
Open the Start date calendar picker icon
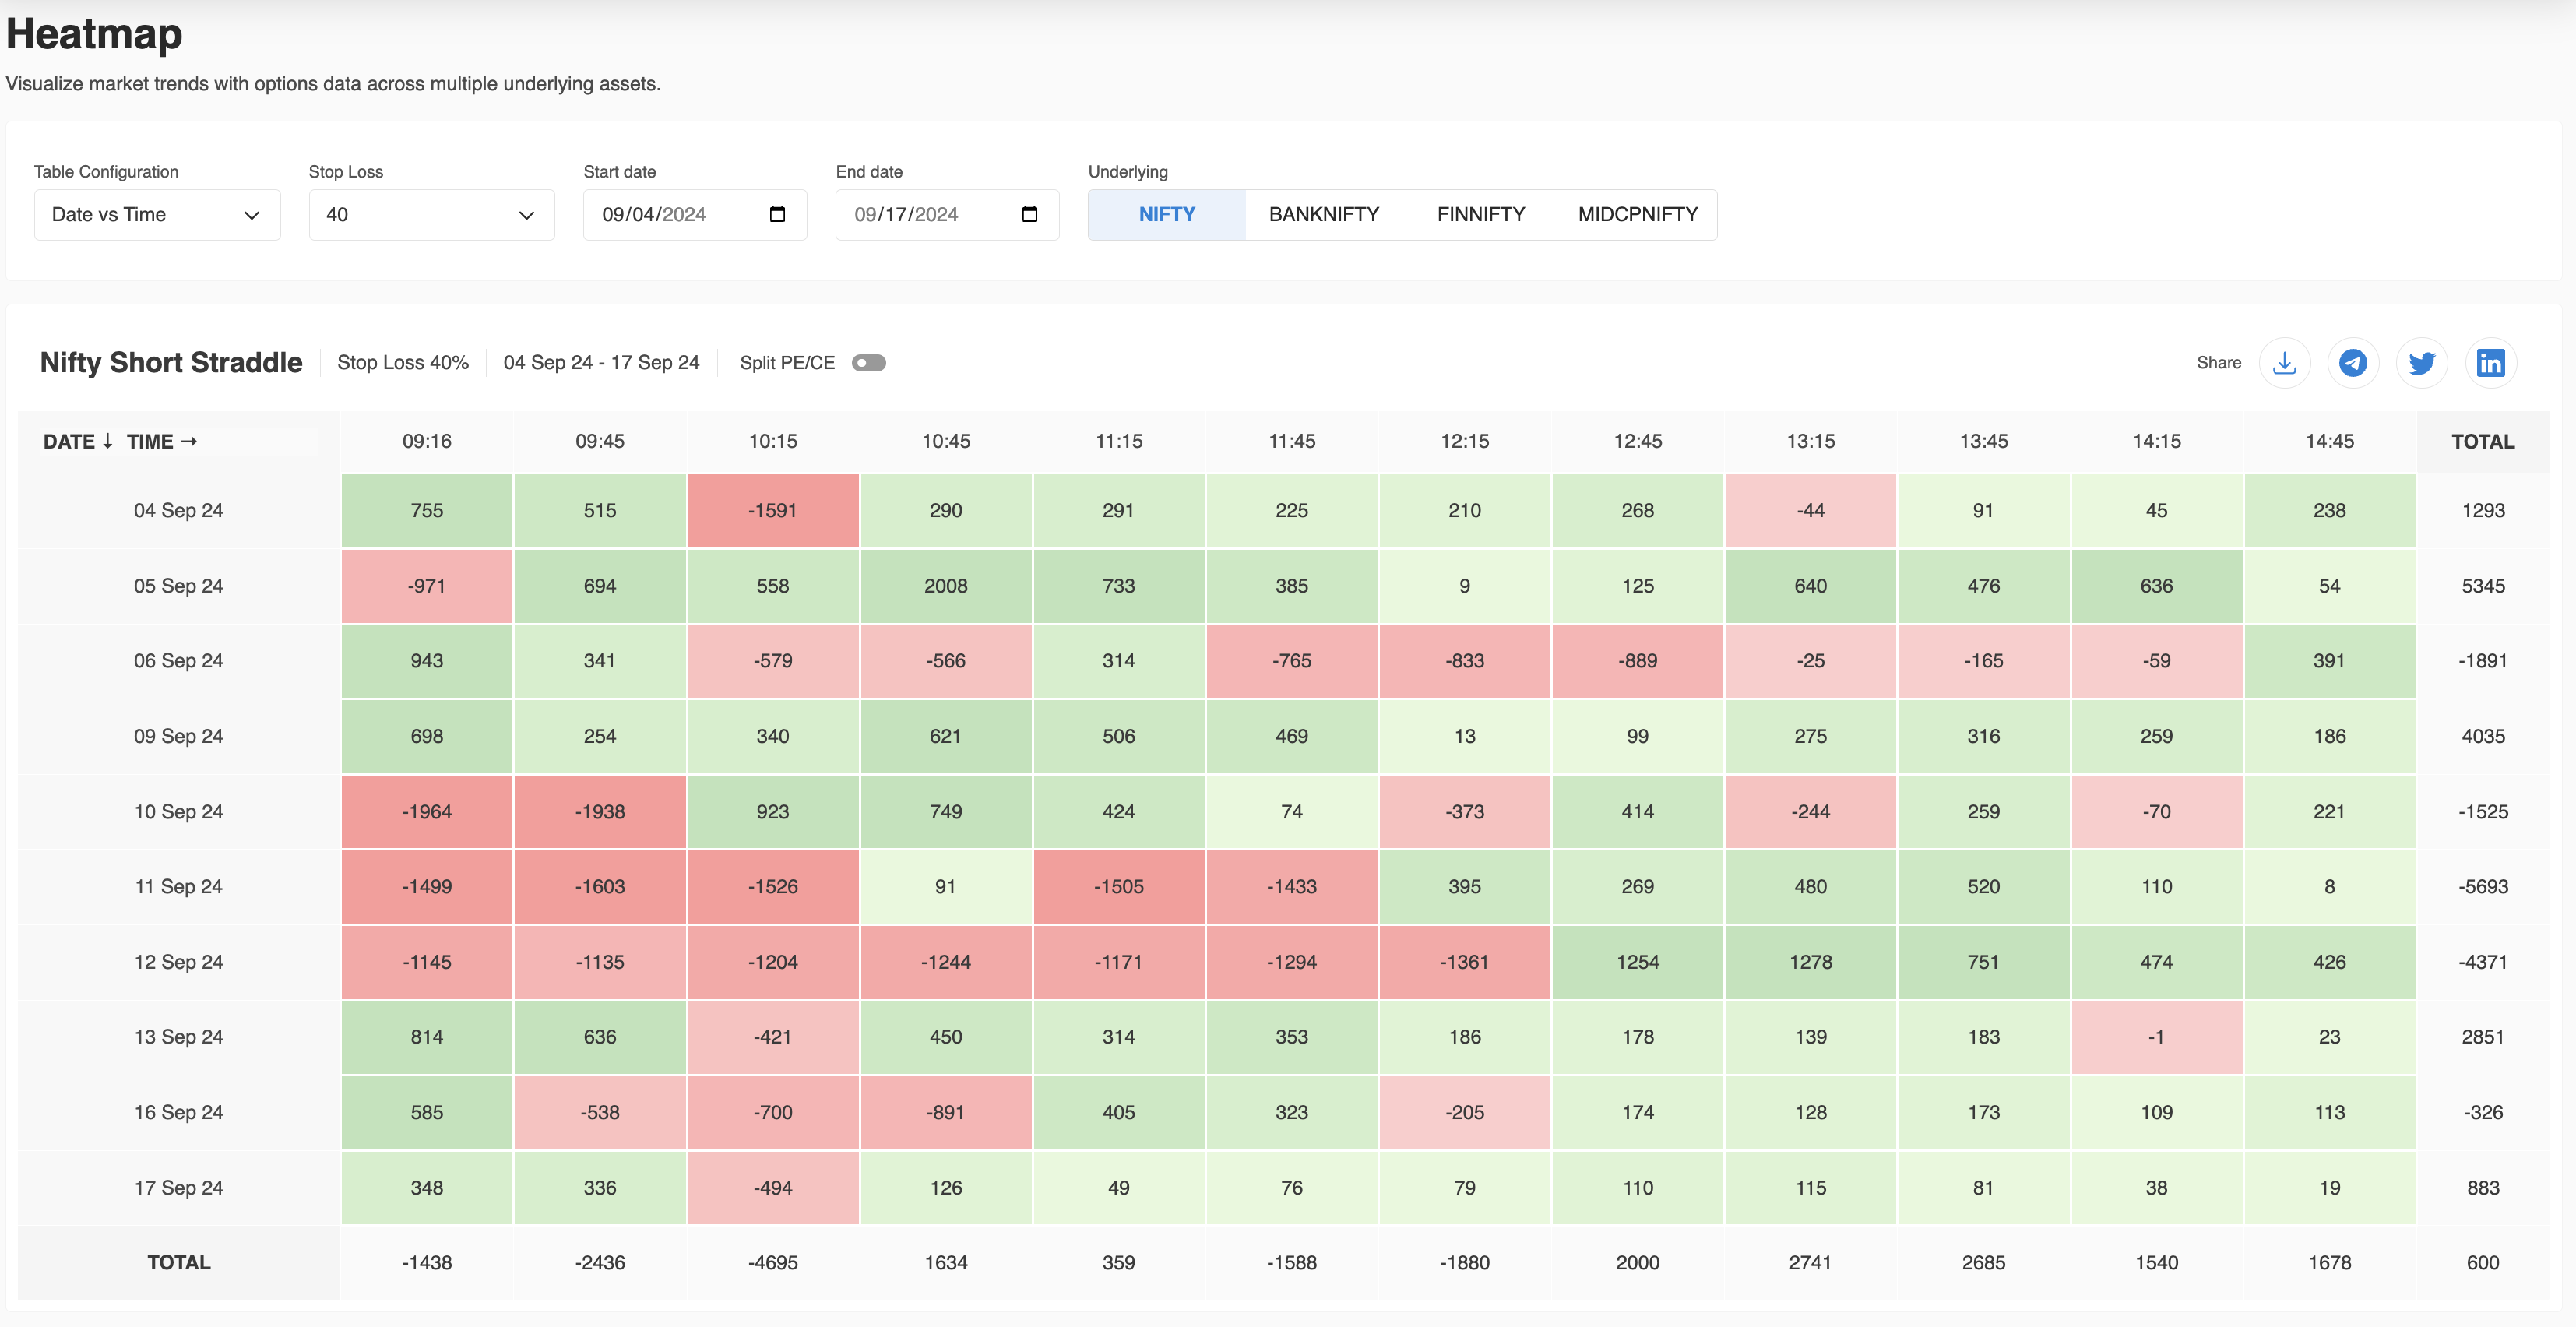tap(777, 214)
